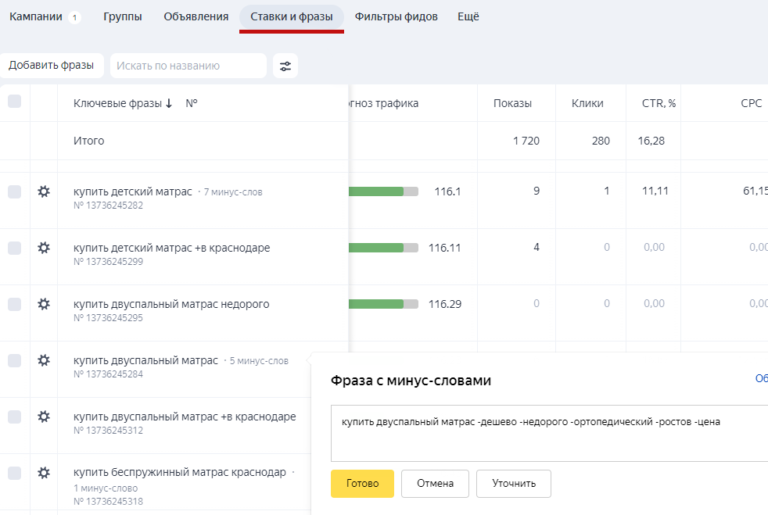
Task: Switch to the Кампании tab
Action: 36,17
